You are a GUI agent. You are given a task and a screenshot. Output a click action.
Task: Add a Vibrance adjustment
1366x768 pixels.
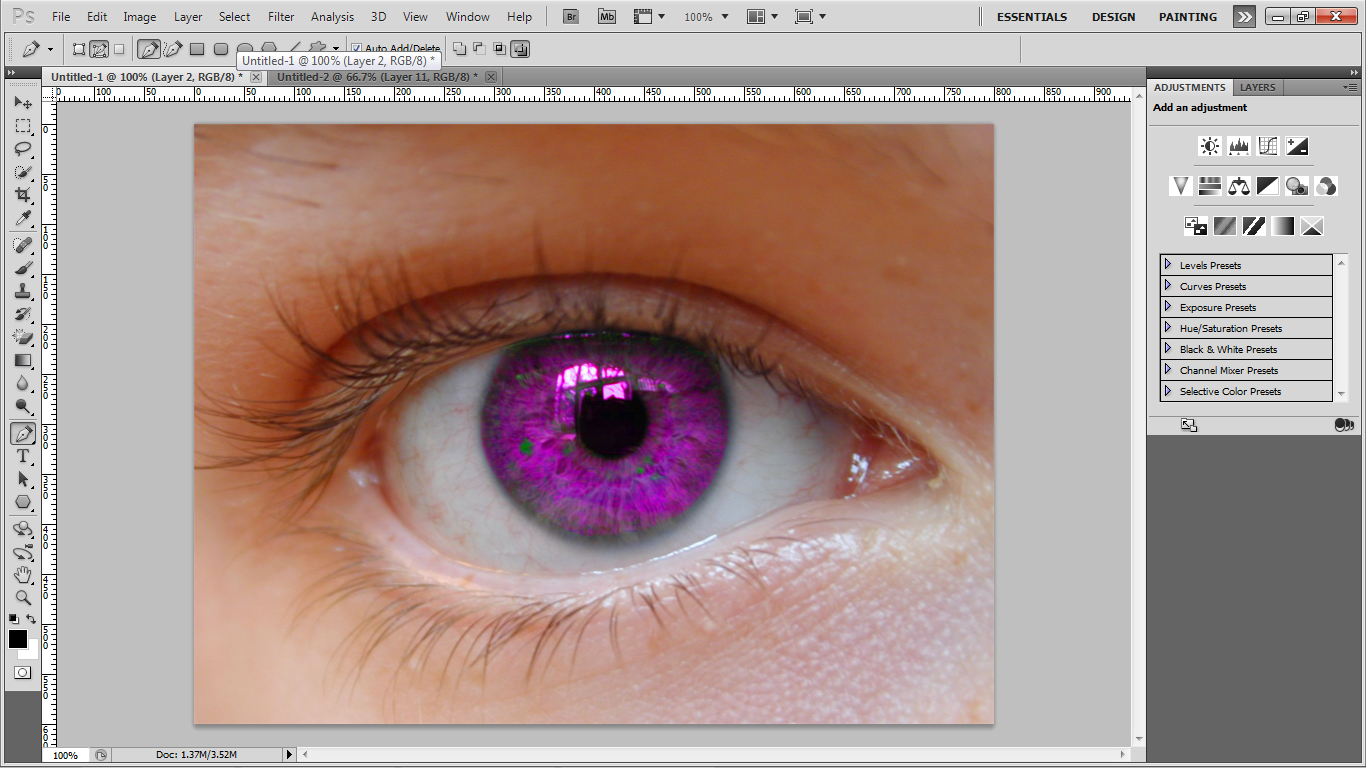click(1181, 186)
